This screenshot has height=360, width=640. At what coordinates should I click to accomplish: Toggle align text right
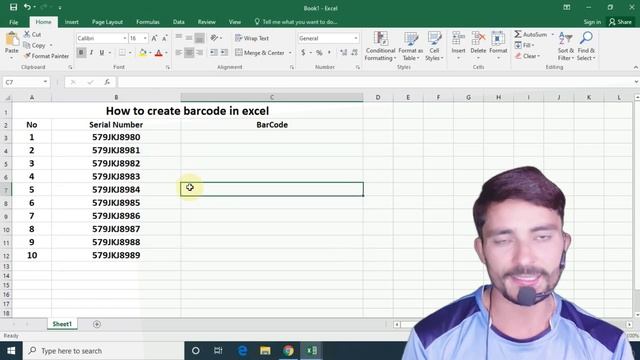199,53
